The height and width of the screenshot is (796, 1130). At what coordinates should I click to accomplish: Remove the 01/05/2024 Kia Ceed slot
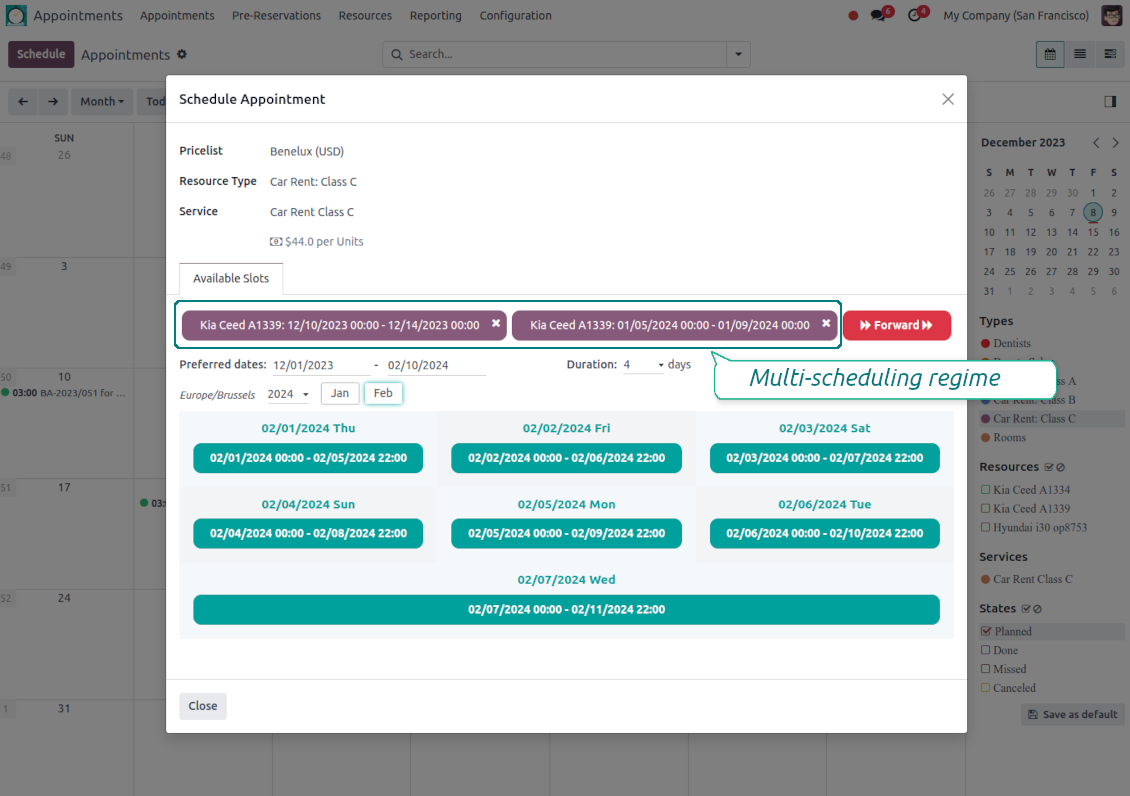(826, 324)
